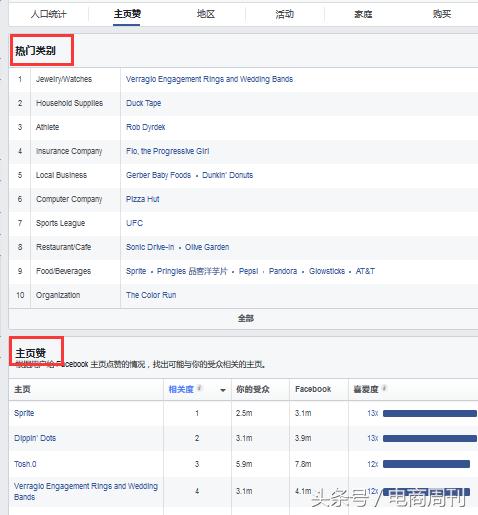Click the 5.9m audience value for Tosh.0

pos(244,464)
